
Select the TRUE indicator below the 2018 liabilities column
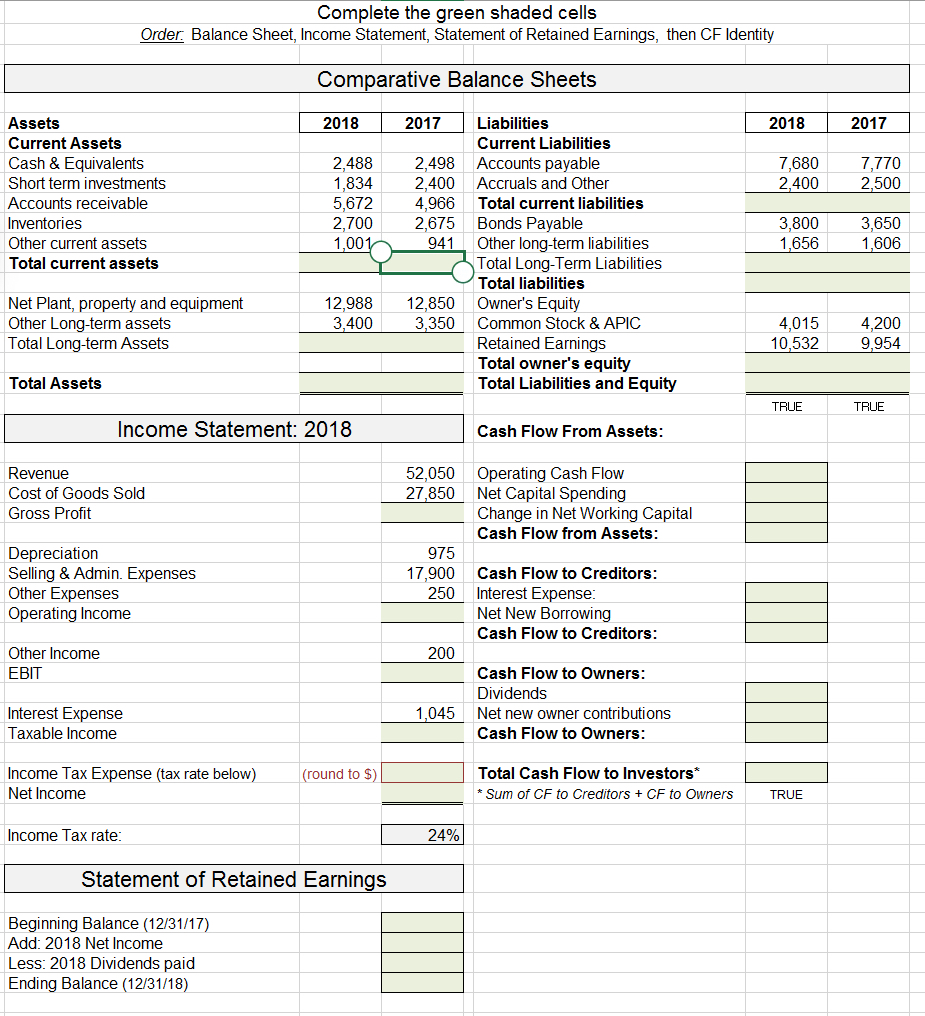point(786,406)
